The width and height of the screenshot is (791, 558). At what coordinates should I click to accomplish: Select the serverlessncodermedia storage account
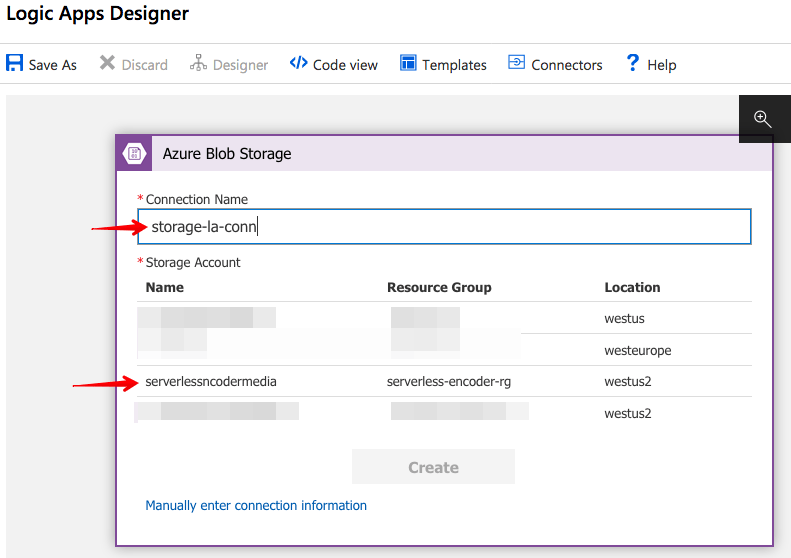(x=211, y=381)
